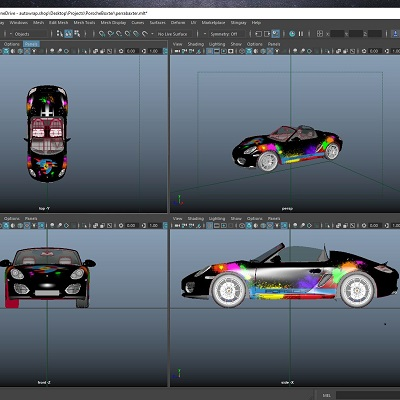
Task: Open the Surfaces menu
Action: (x=157, y=23)
